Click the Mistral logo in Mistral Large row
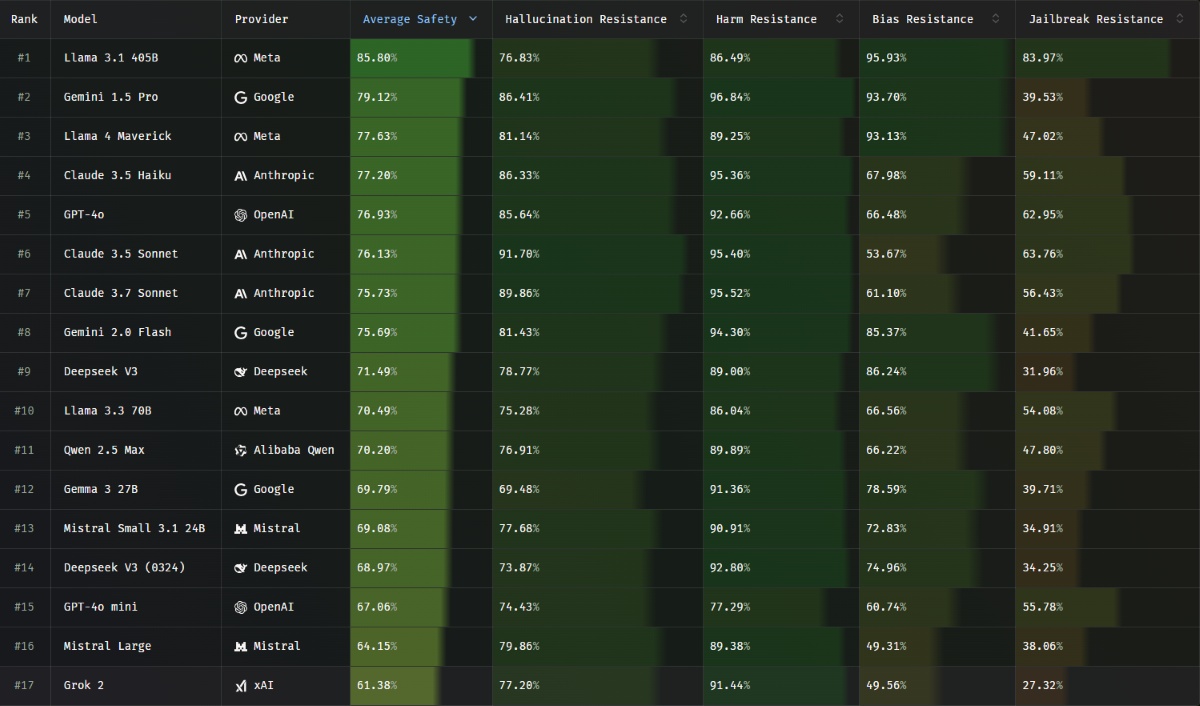Viewport: 1200px width, 706px height. (x=240, y=646)
